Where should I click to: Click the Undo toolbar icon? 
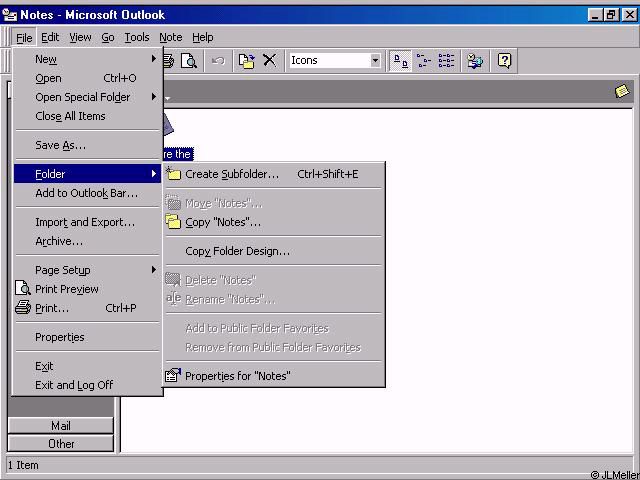coord(218,61)
